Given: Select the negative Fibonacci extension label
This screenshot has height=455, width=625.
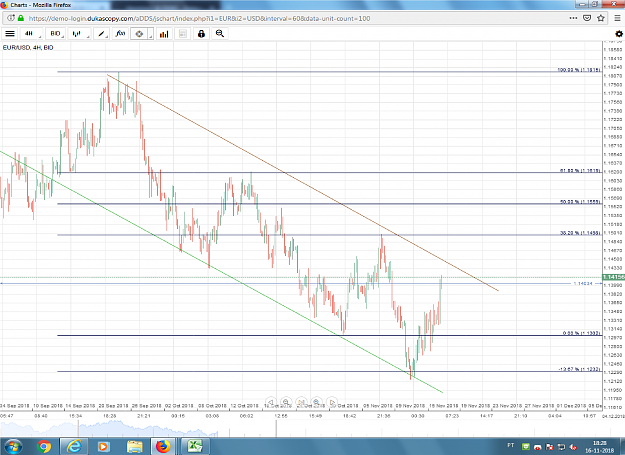Looking at the screenshot, I should click(x=579, y=369).
